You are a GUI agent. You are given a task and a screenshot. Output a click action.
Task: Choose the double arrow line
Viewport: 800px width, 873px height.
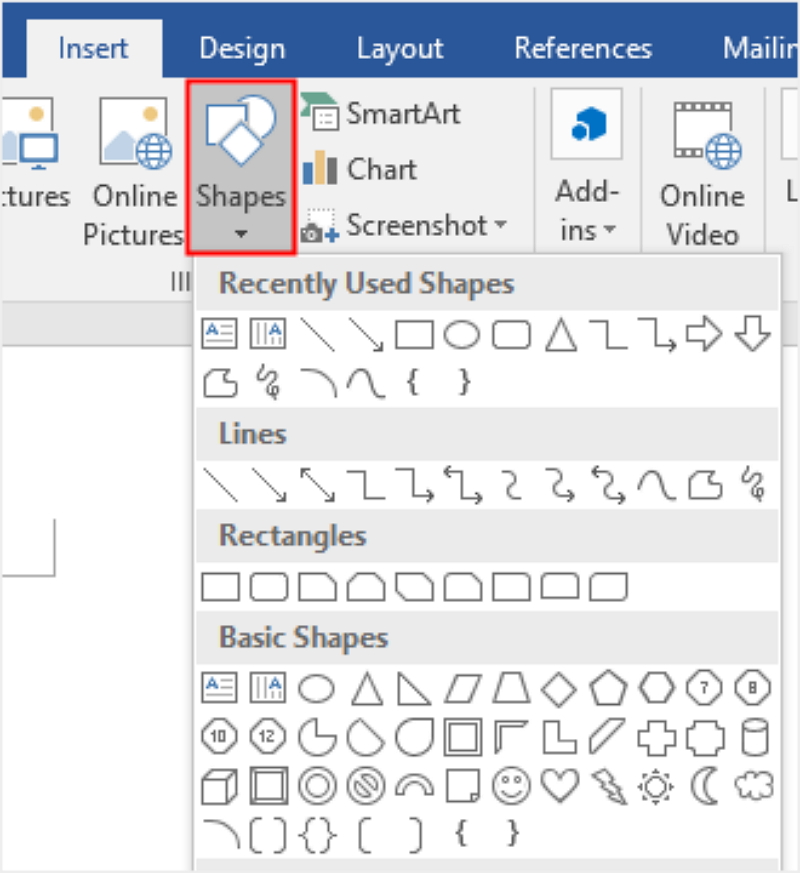316,485
